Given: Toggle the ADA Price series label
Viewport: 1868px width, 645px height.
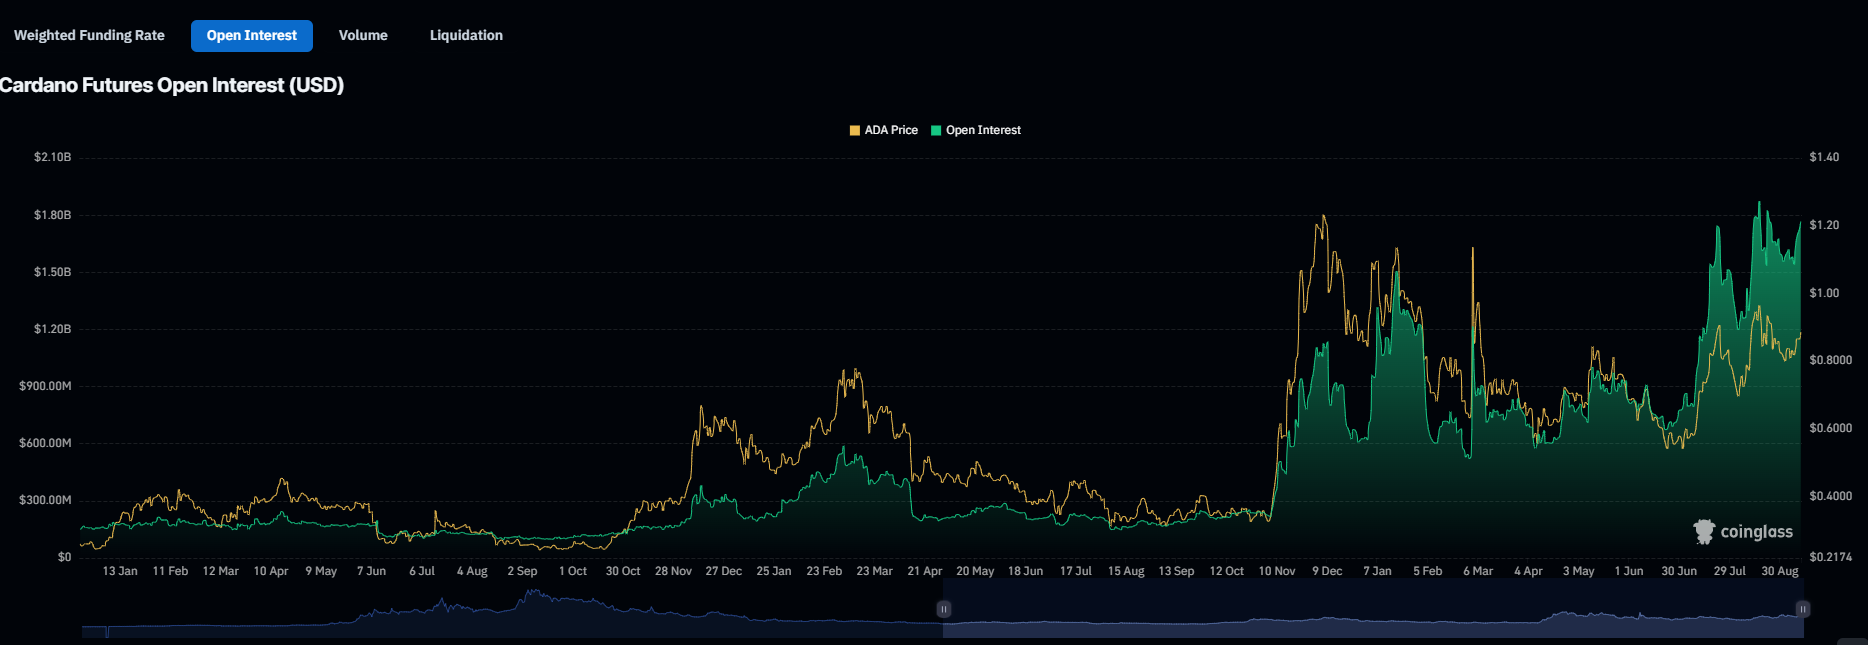Looking at the screenshot, I should [x=891, y=130].
